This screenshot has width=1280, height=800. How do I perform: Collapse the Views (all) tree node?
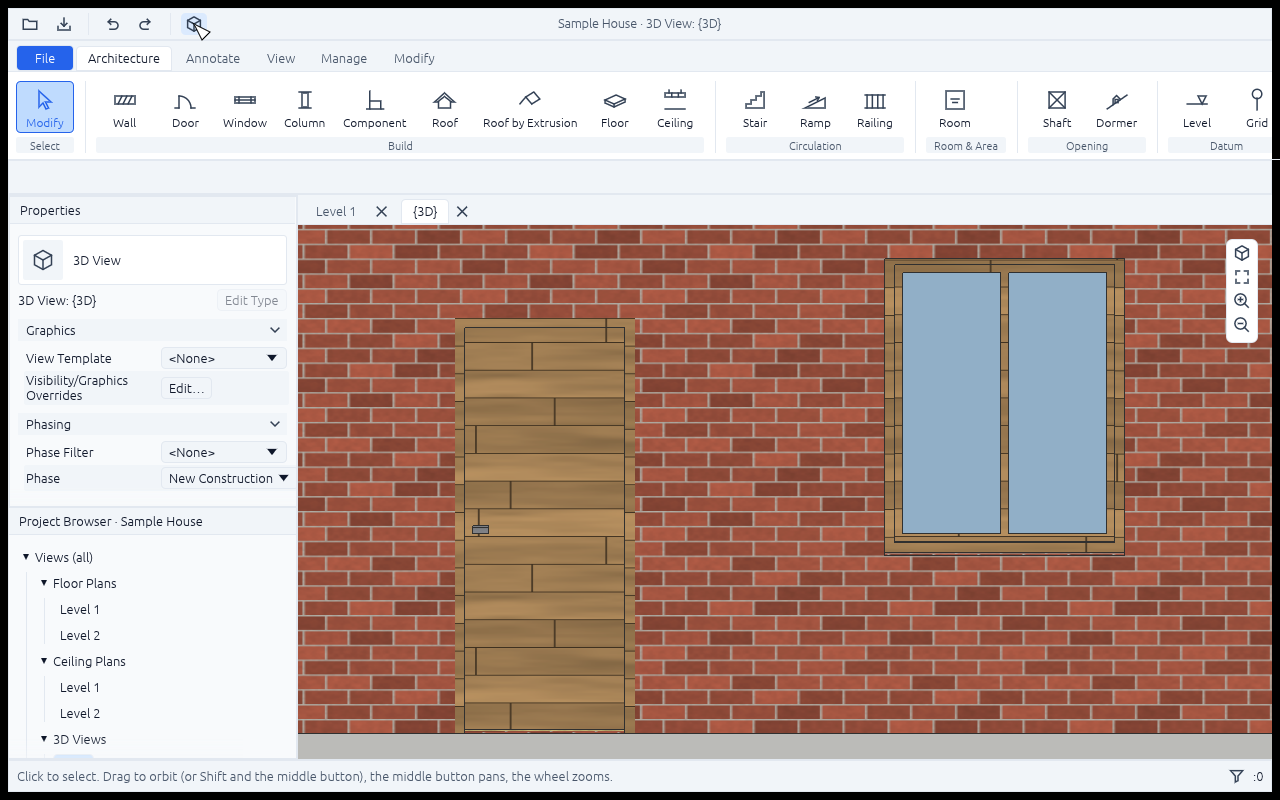tap(26, 557)
